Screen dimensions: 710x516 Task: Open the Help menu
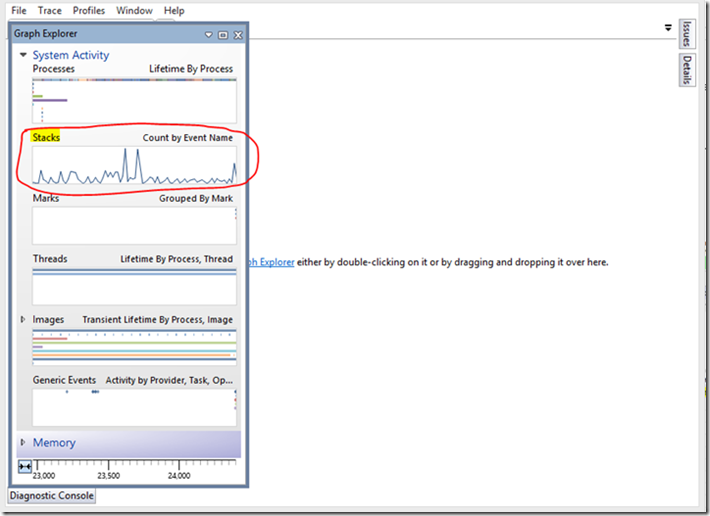[174, 10]
